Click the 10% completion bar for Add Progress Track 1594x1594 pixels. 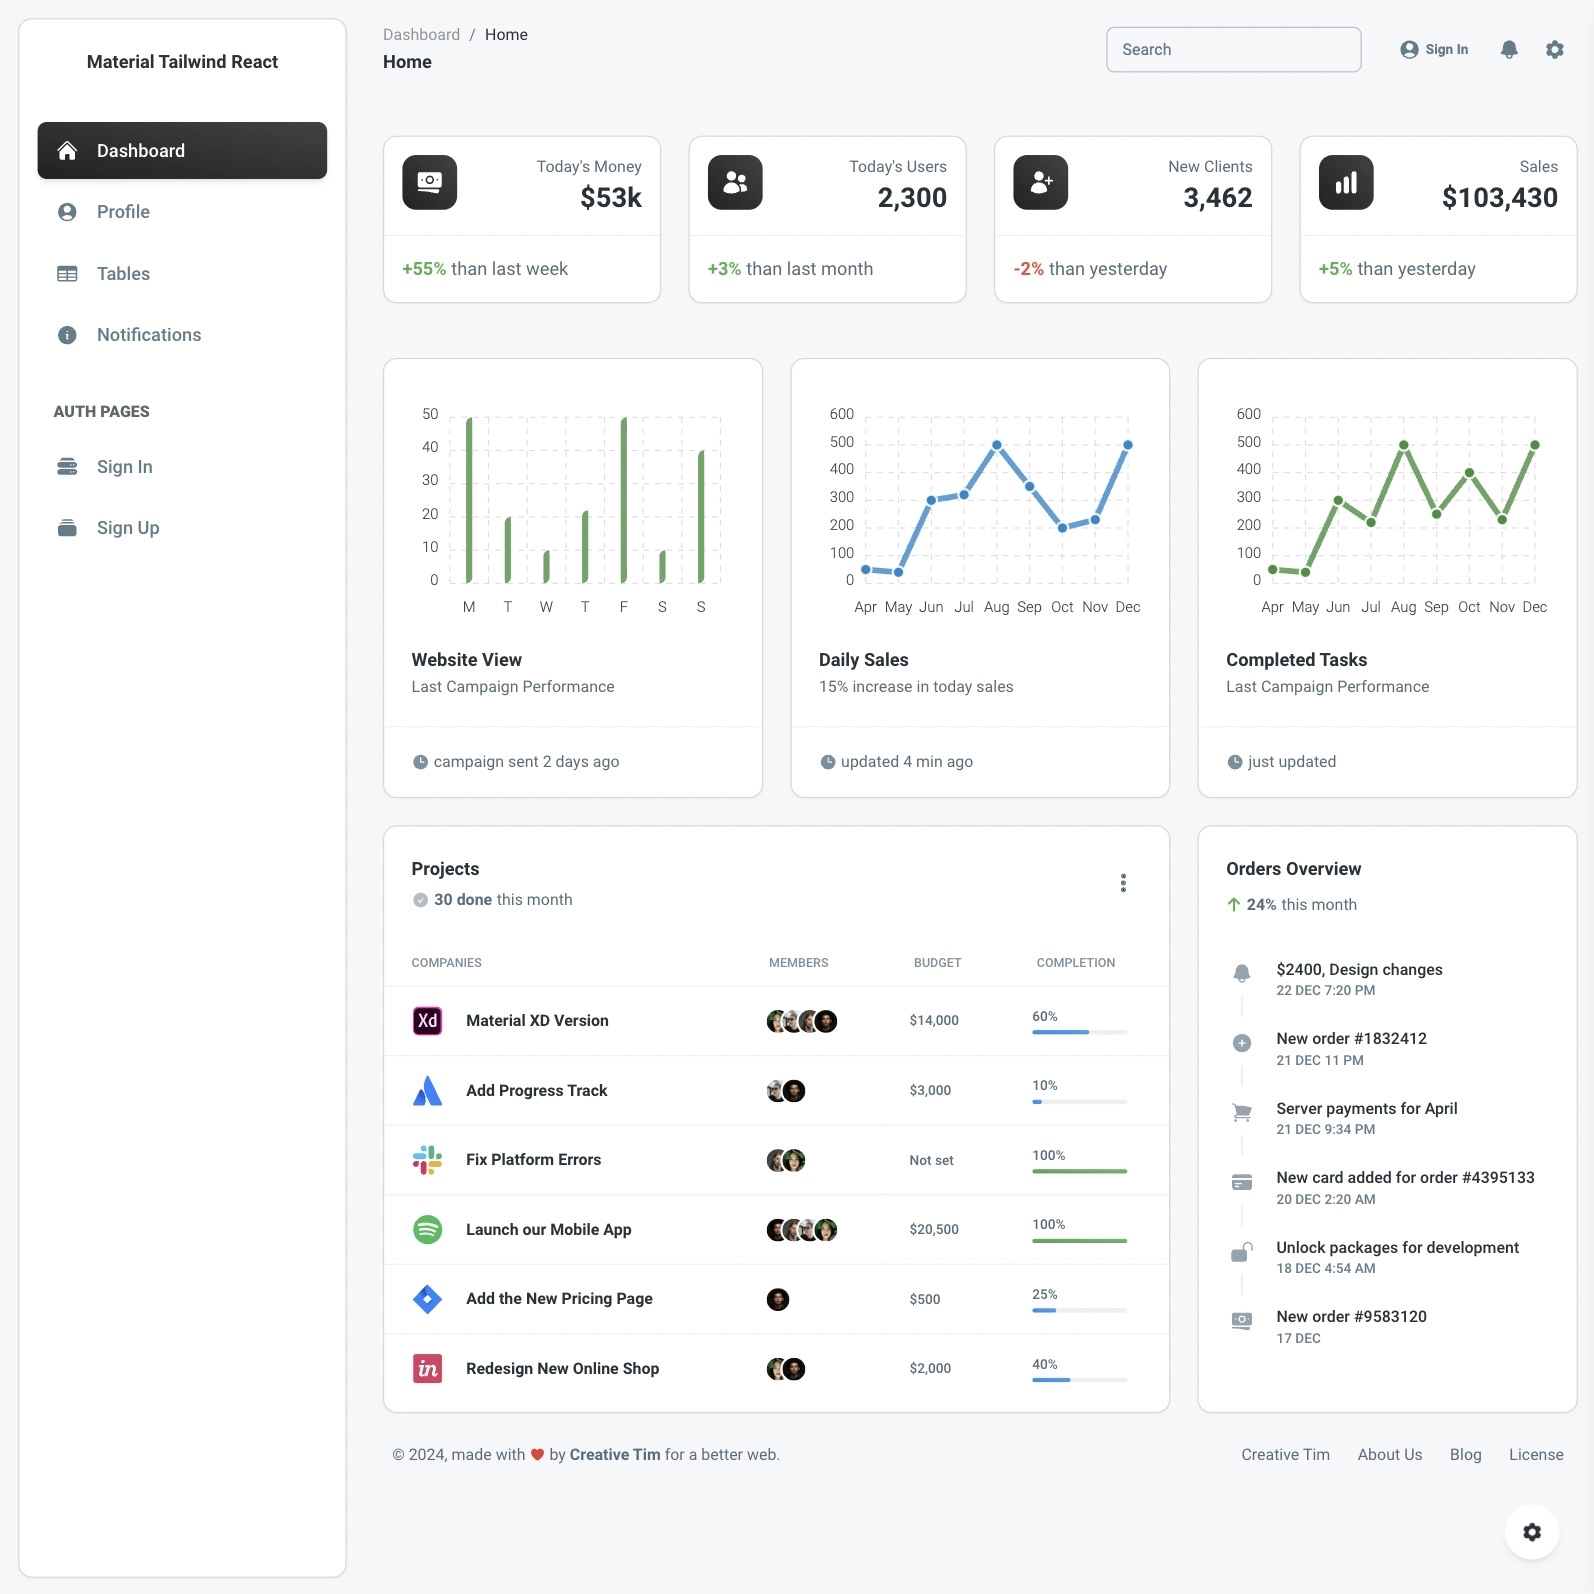(x=1079, y=1102)
